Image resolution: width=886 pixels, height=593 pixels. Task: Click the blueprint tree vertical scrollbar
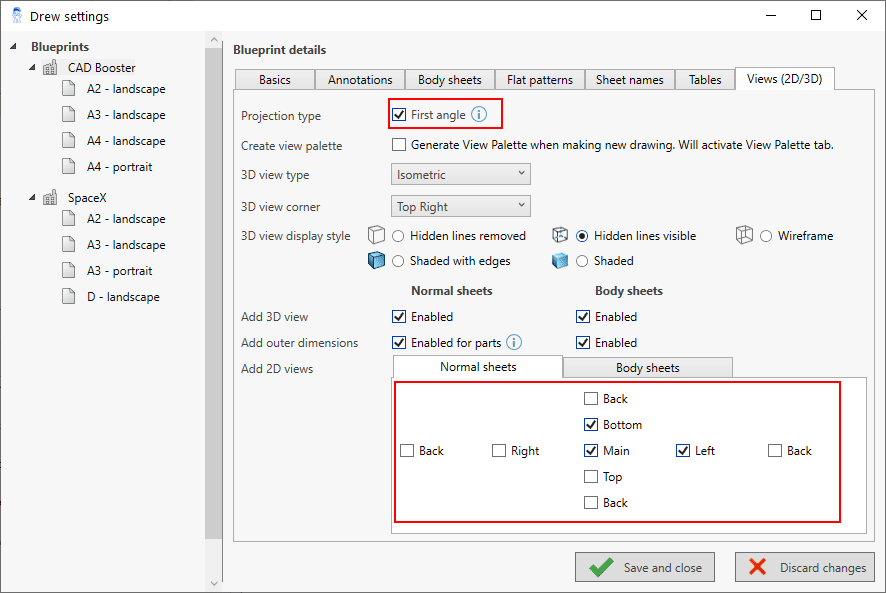213,300
